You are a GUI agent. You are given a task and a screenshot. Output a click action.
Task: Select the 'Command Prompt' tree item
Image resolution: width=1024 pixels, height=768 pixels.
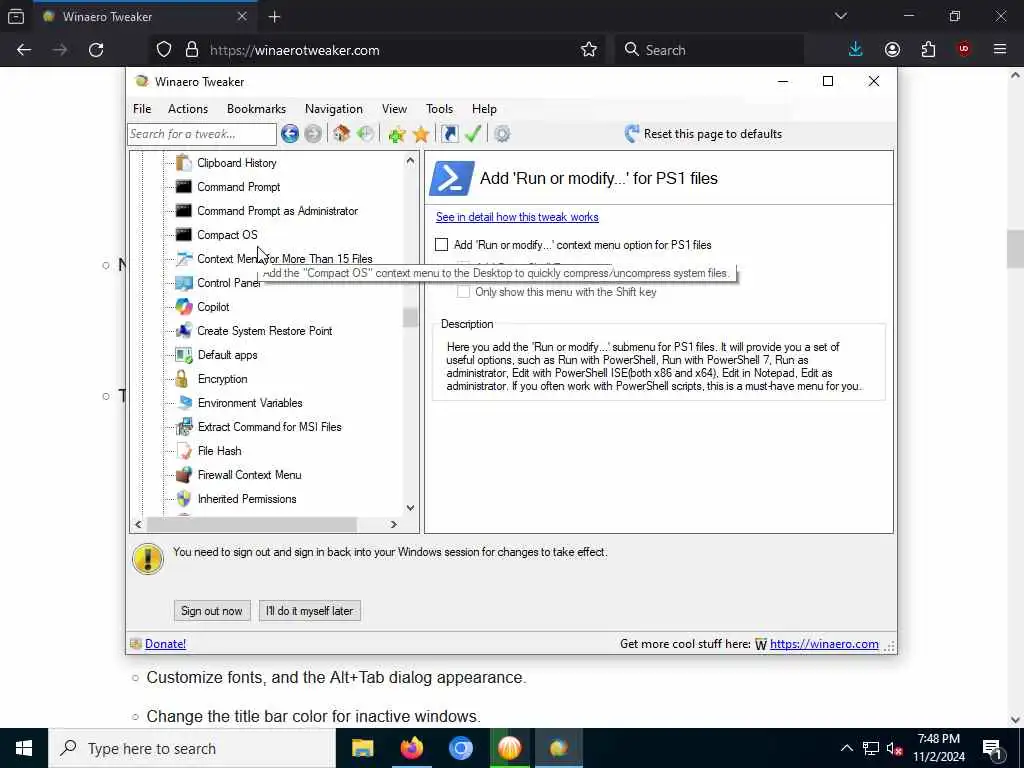[x=238, y=187]
